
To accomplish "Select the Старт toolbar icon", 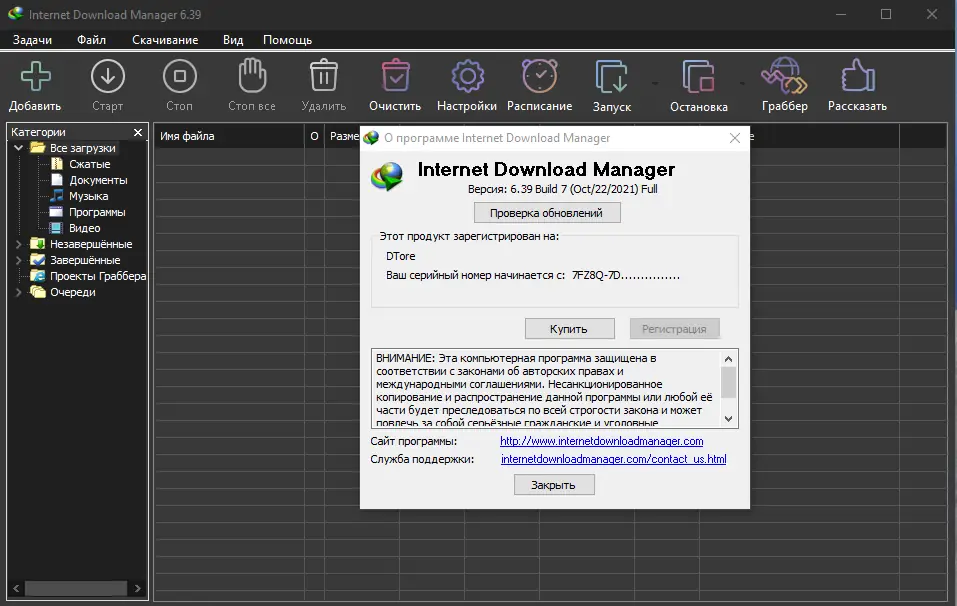I will click(x=108, y=77).
